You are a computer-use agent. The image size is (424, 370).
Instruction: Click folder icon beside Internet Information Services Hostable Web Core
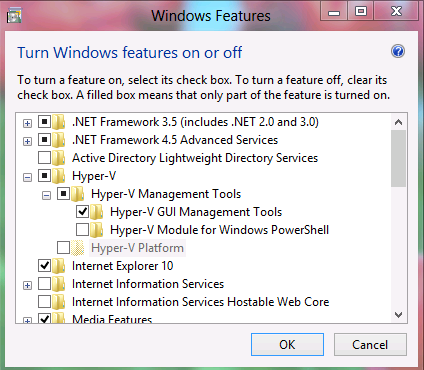[59, 302]
